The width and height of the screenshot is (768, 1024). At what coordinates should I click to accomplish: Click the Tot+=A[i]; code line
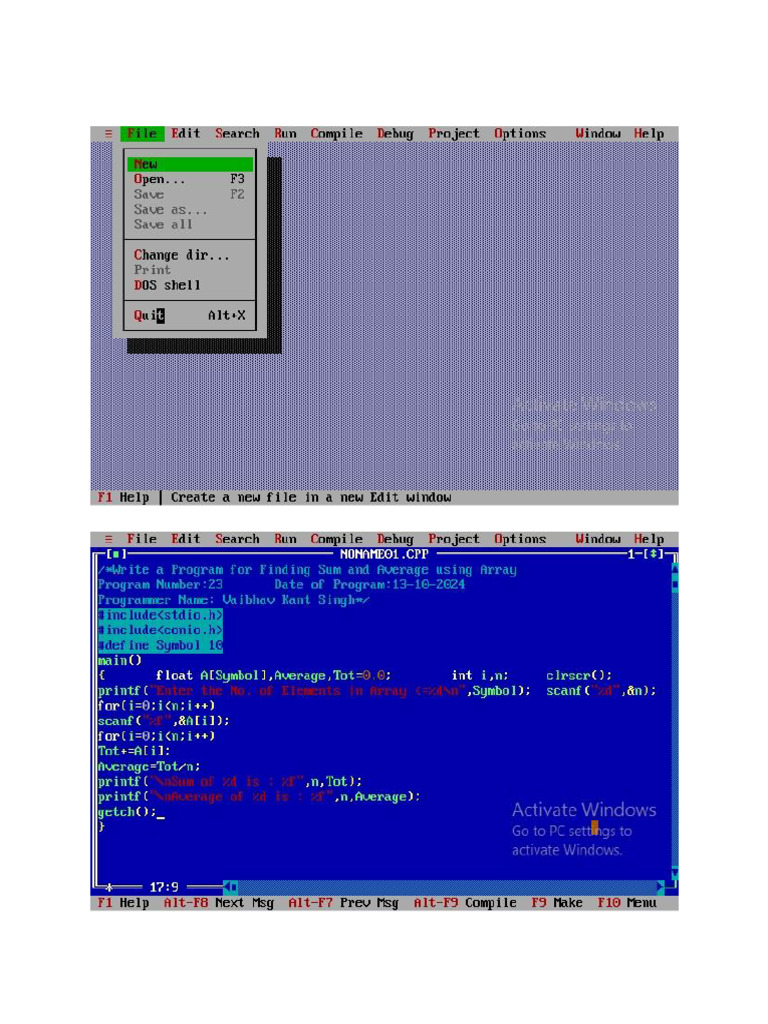(x=134, y=752)
